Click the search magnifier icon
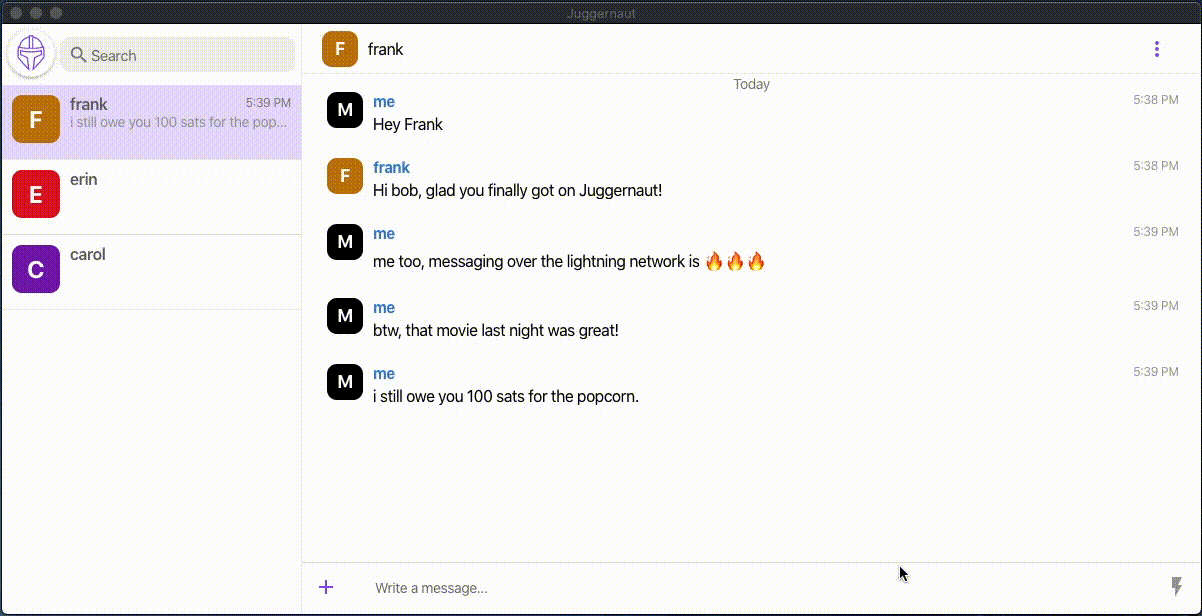Image resolution: width=1202 pixels, height=616 pixels. [78, 55]
